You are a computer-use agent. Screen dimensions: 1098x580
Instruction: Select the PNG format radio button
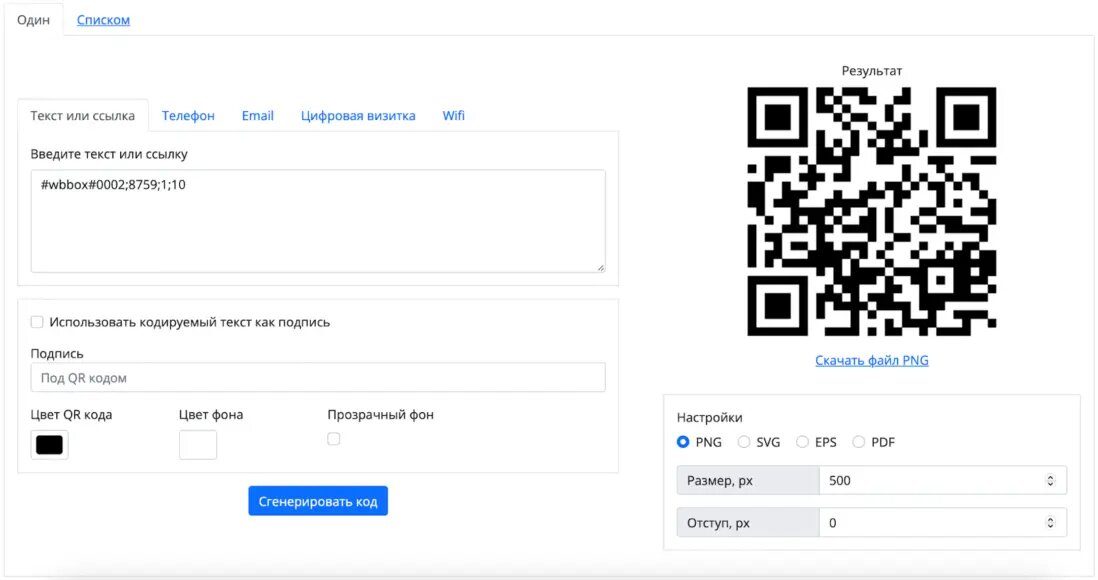click(683, 442)
